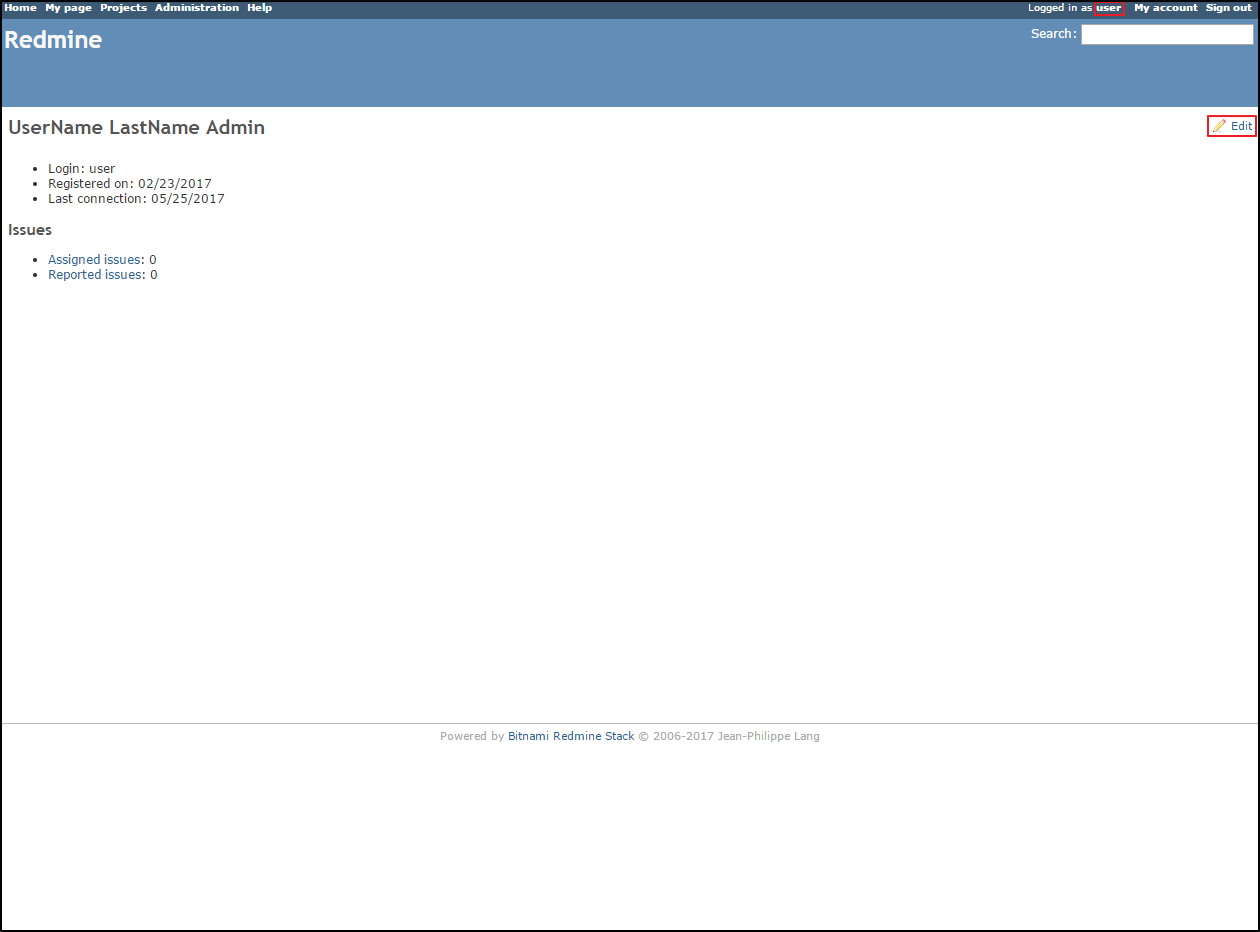
Task: Click the Redmine header title
Action: pyautogui.click(x=53, y=40)
